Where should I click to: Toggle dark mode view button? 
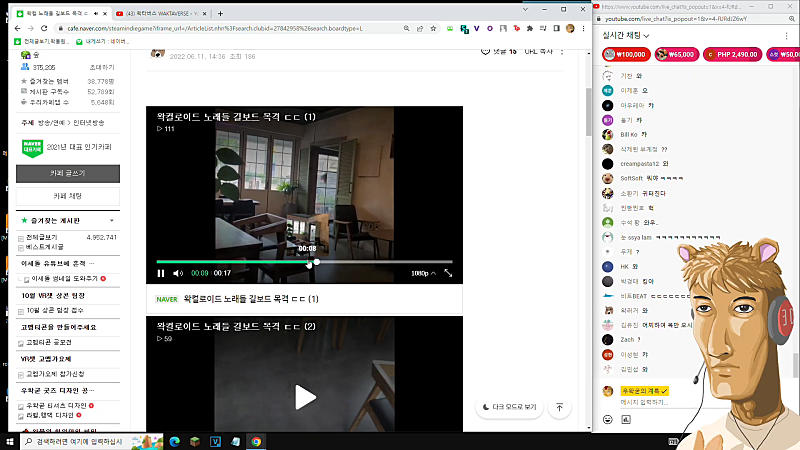(509, 407)
